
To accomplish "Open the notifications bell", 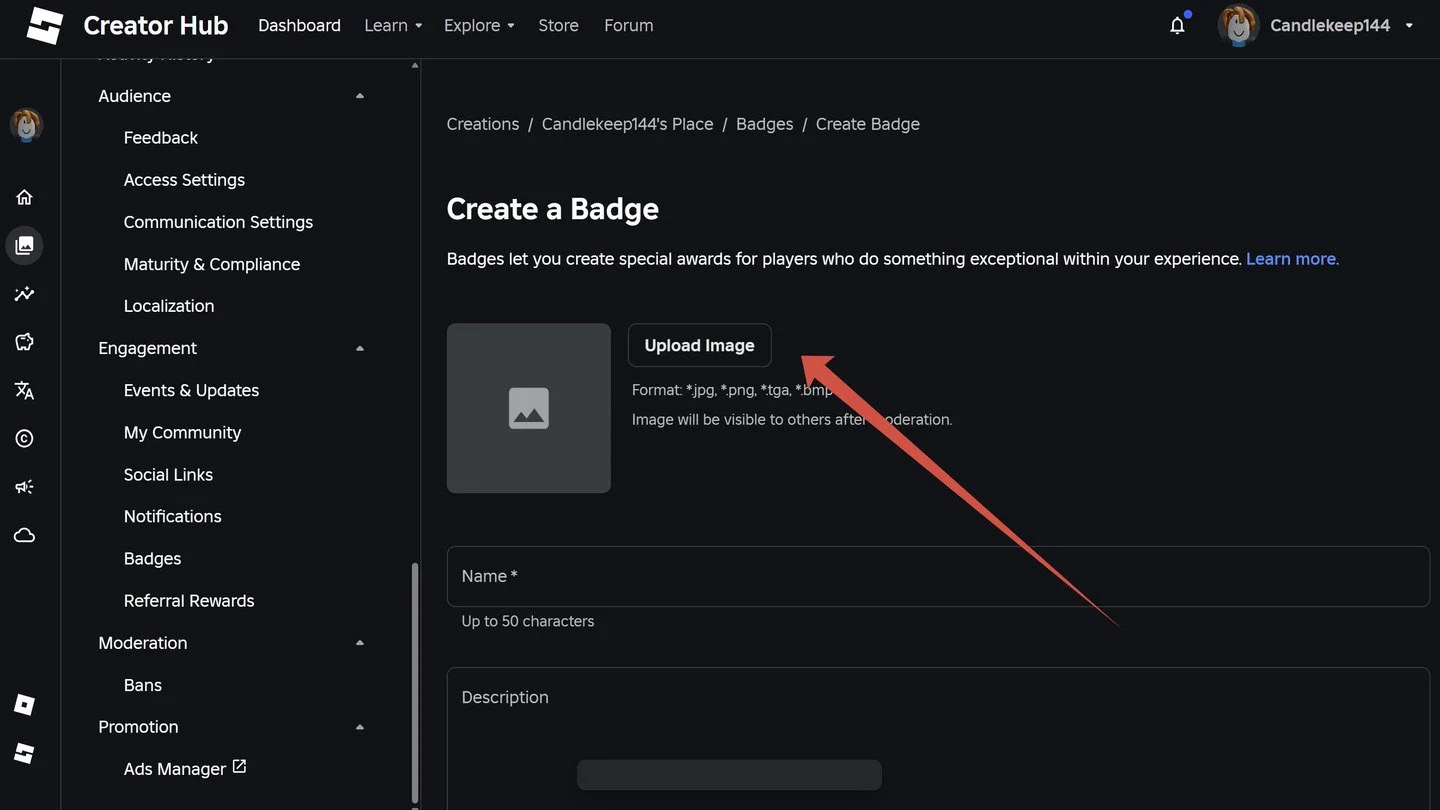I will 1178,26.
